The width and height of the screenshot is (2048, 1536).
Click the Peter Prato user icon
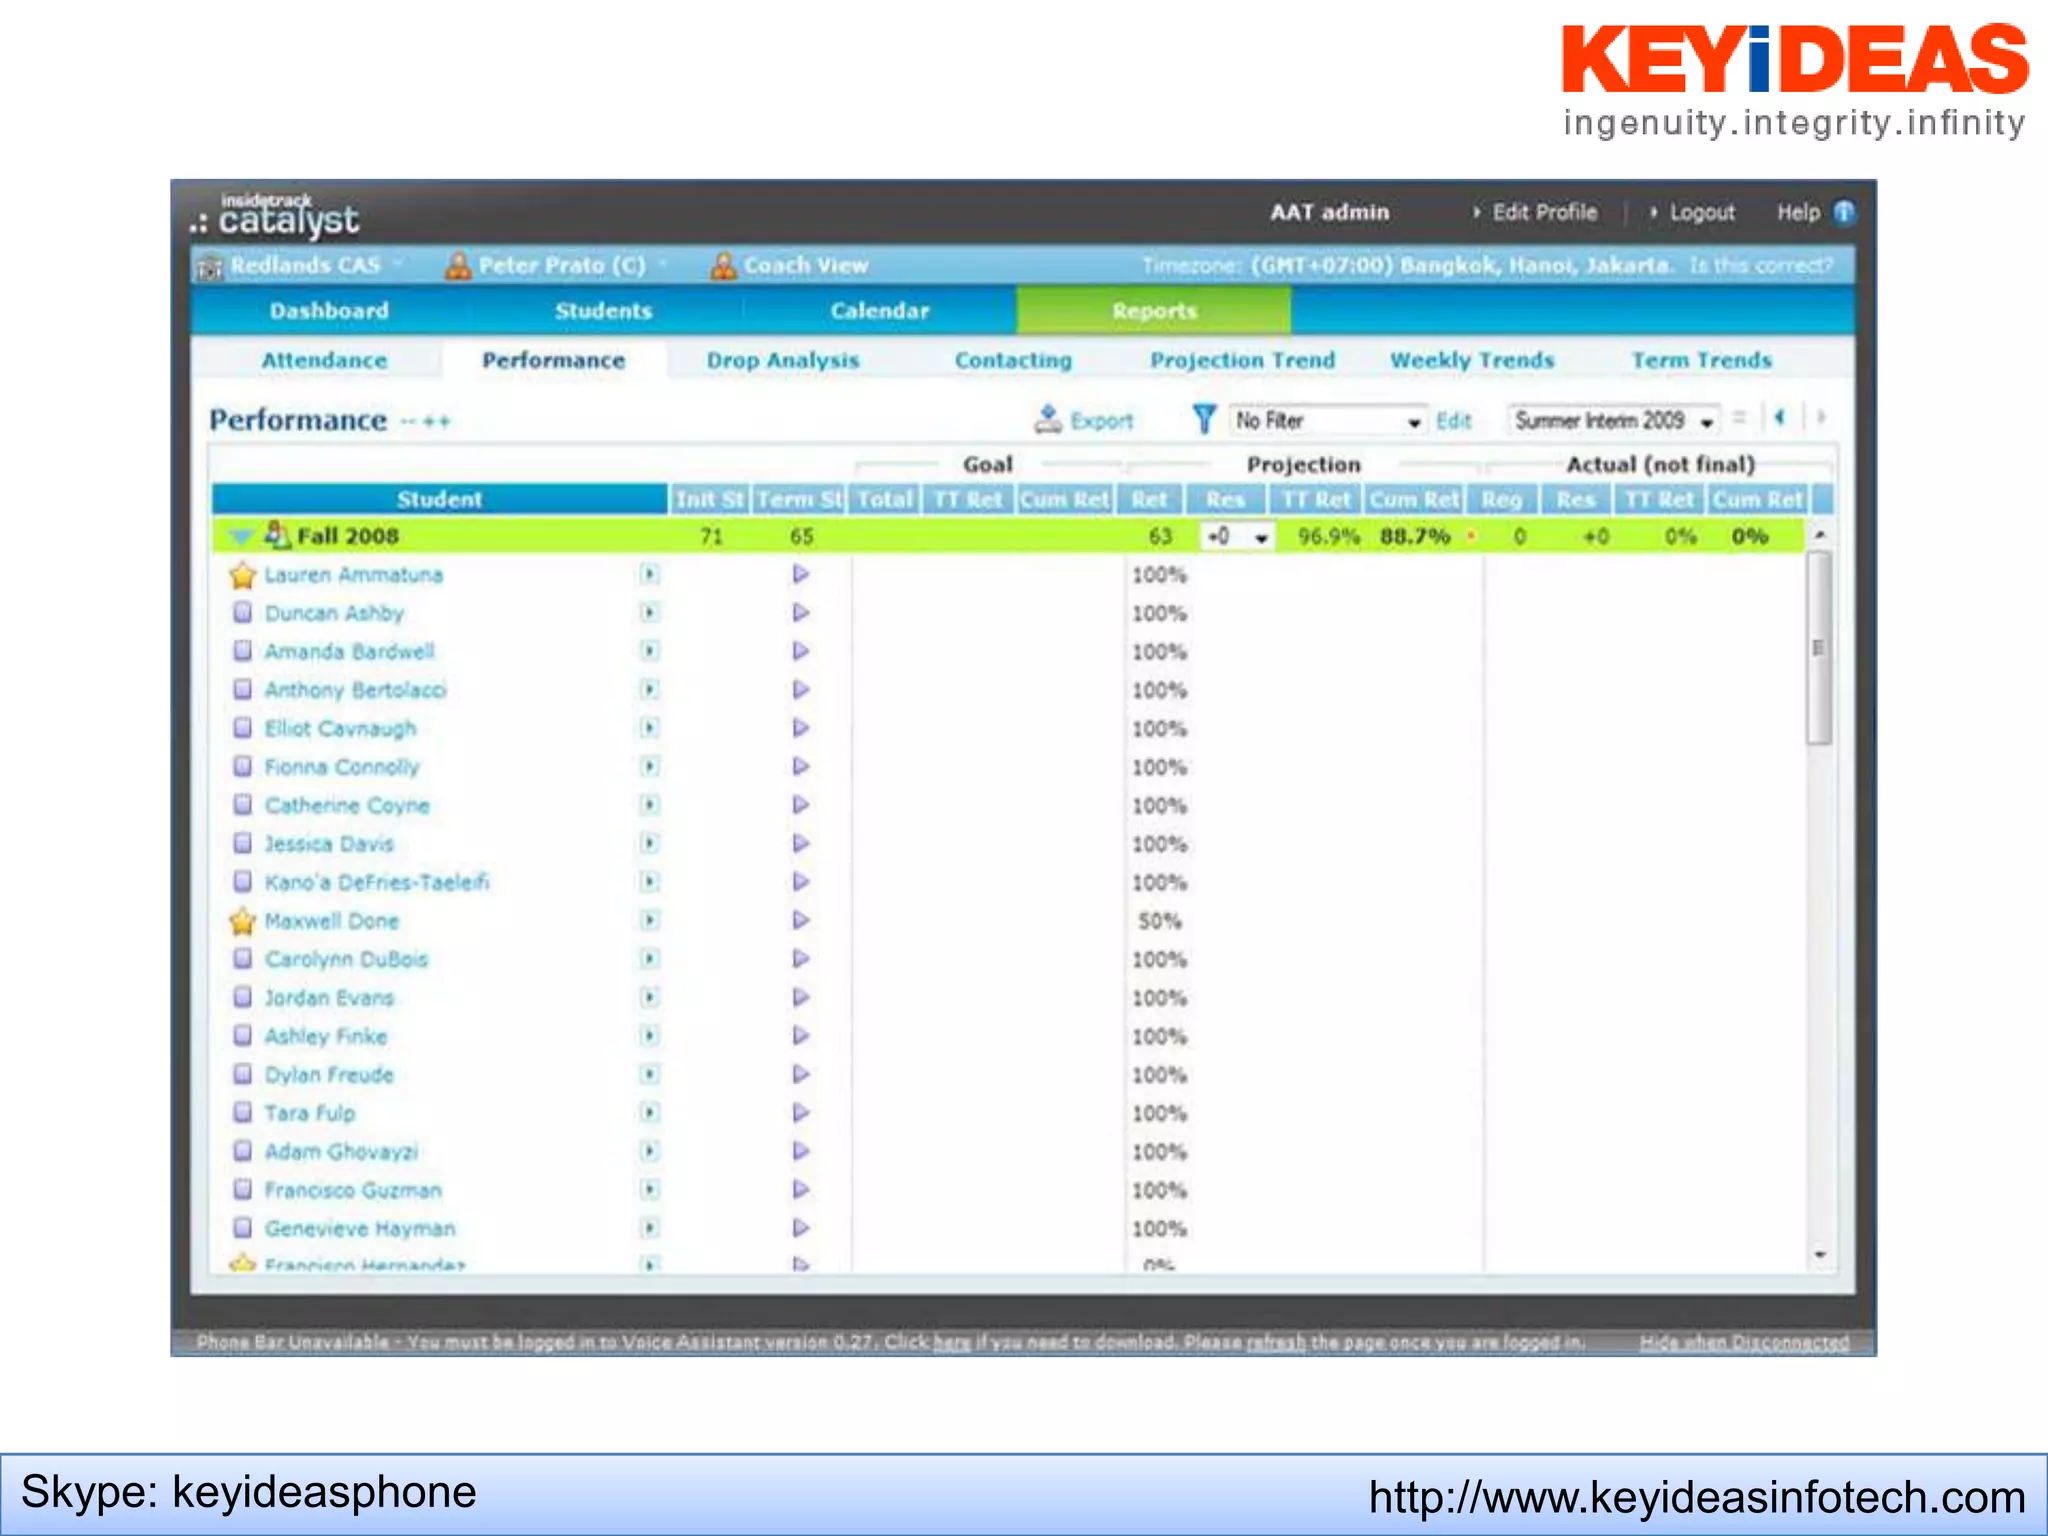[458, 265]
